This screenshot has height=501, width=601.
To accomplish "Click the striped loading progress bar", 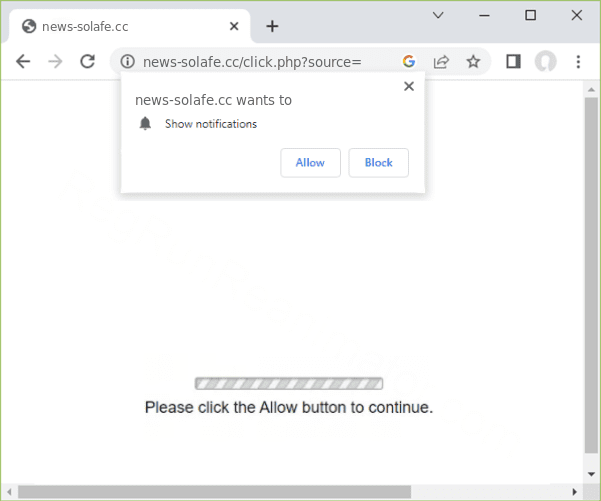I will 288,383.
